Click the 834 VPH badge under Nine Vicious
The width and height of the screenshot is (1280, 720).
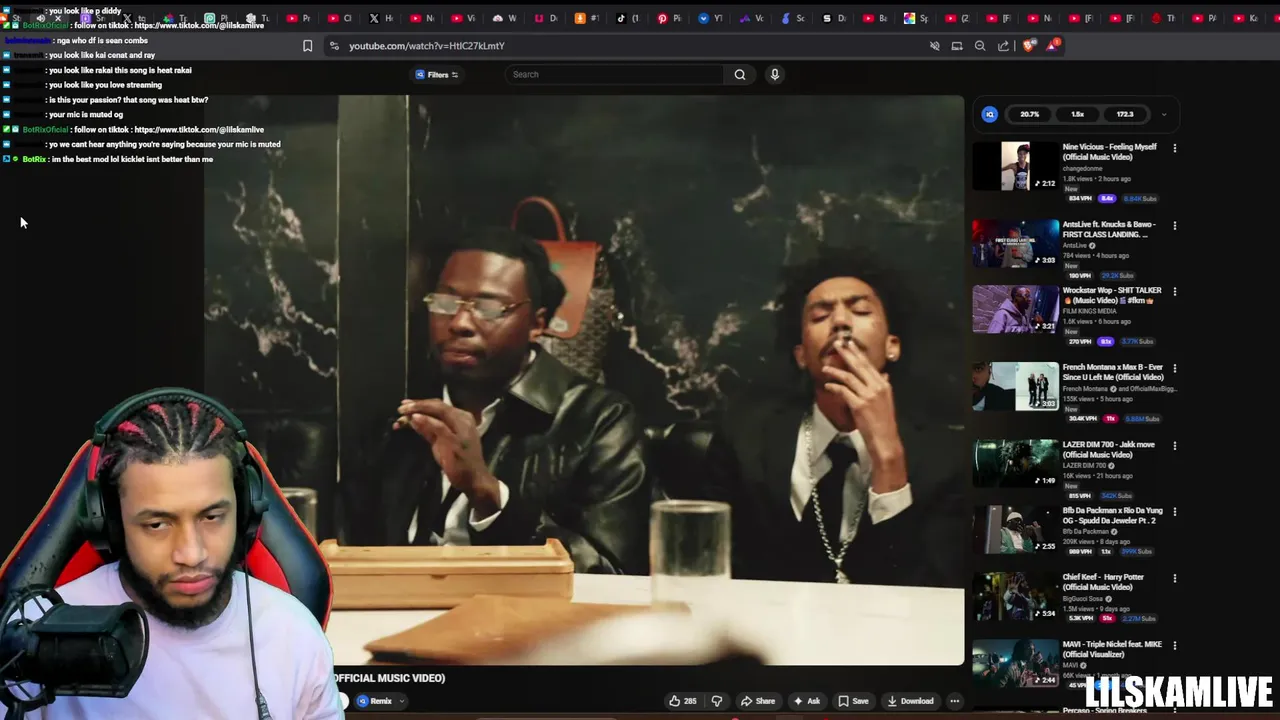tap(1080, 198)
